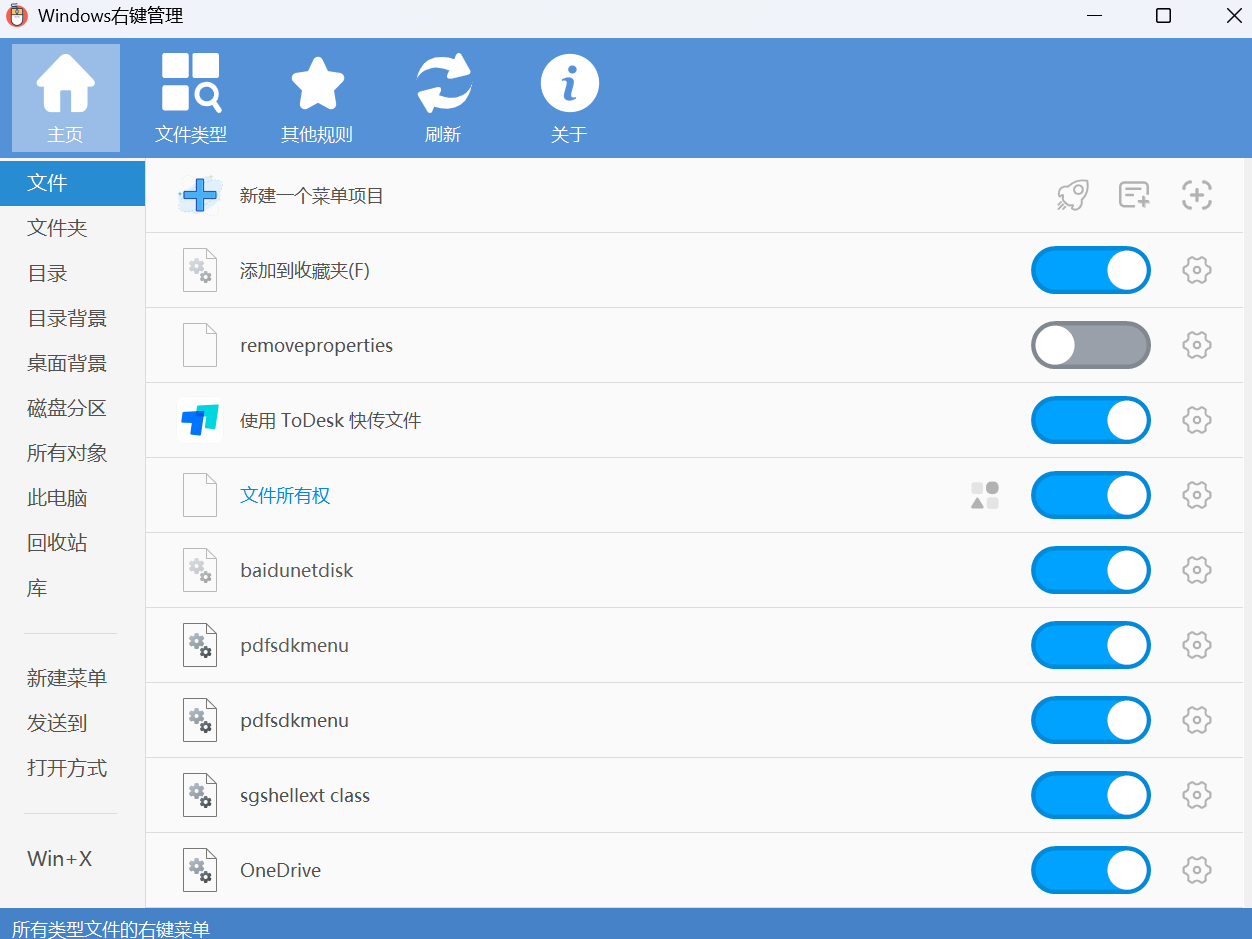This screenshot has height=939, width=1252.
Task: Click the 刷新 refresh toolbar icon
Action: click(x=443, y=98)
